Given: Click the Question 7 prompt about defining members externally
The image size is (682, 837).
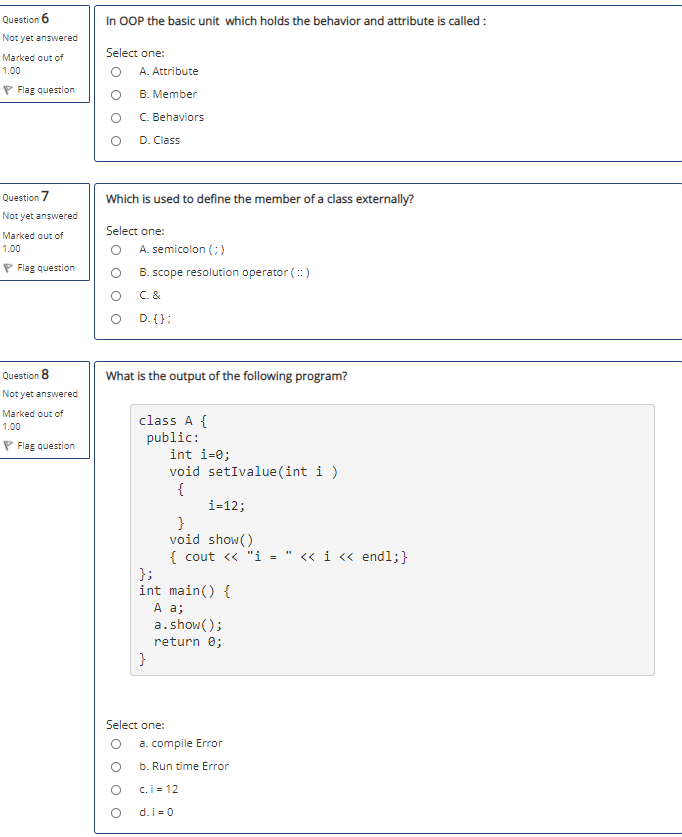Looking at the screenshot, I should pyautogui.click(x=259, y=199).
